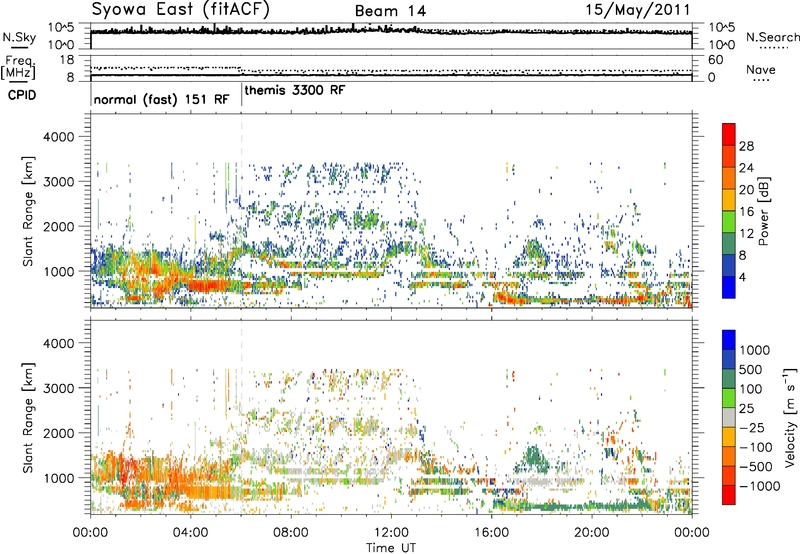Select the "24" value on the power color bar
Screen dimensions: 800x554
click(746, 168)
